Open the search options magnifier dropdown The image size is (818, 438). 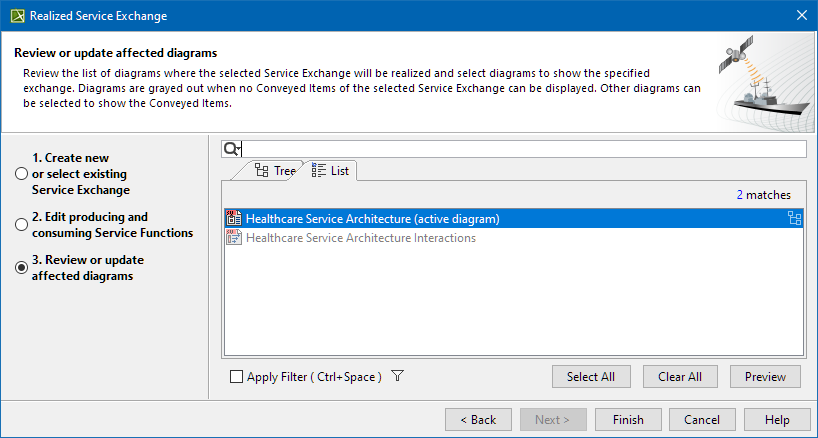(232, 149)
